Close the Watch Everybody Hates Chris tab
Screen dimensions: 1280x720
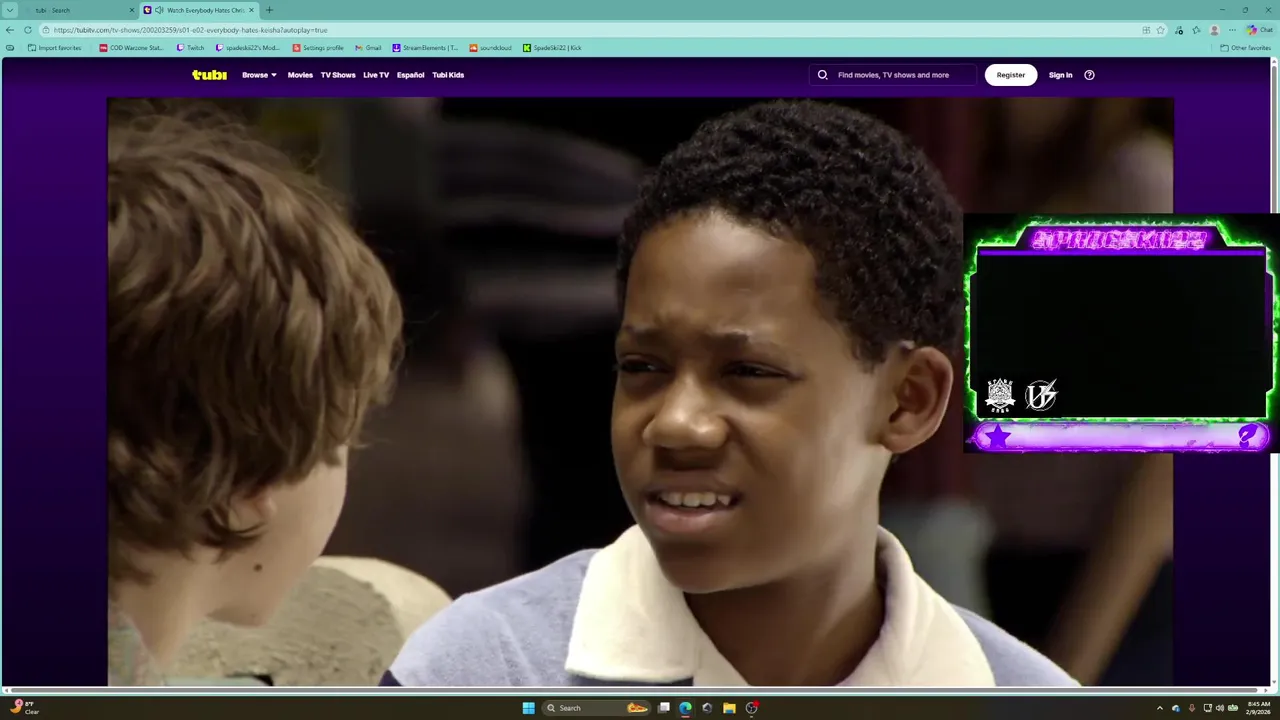click(252, 10)
